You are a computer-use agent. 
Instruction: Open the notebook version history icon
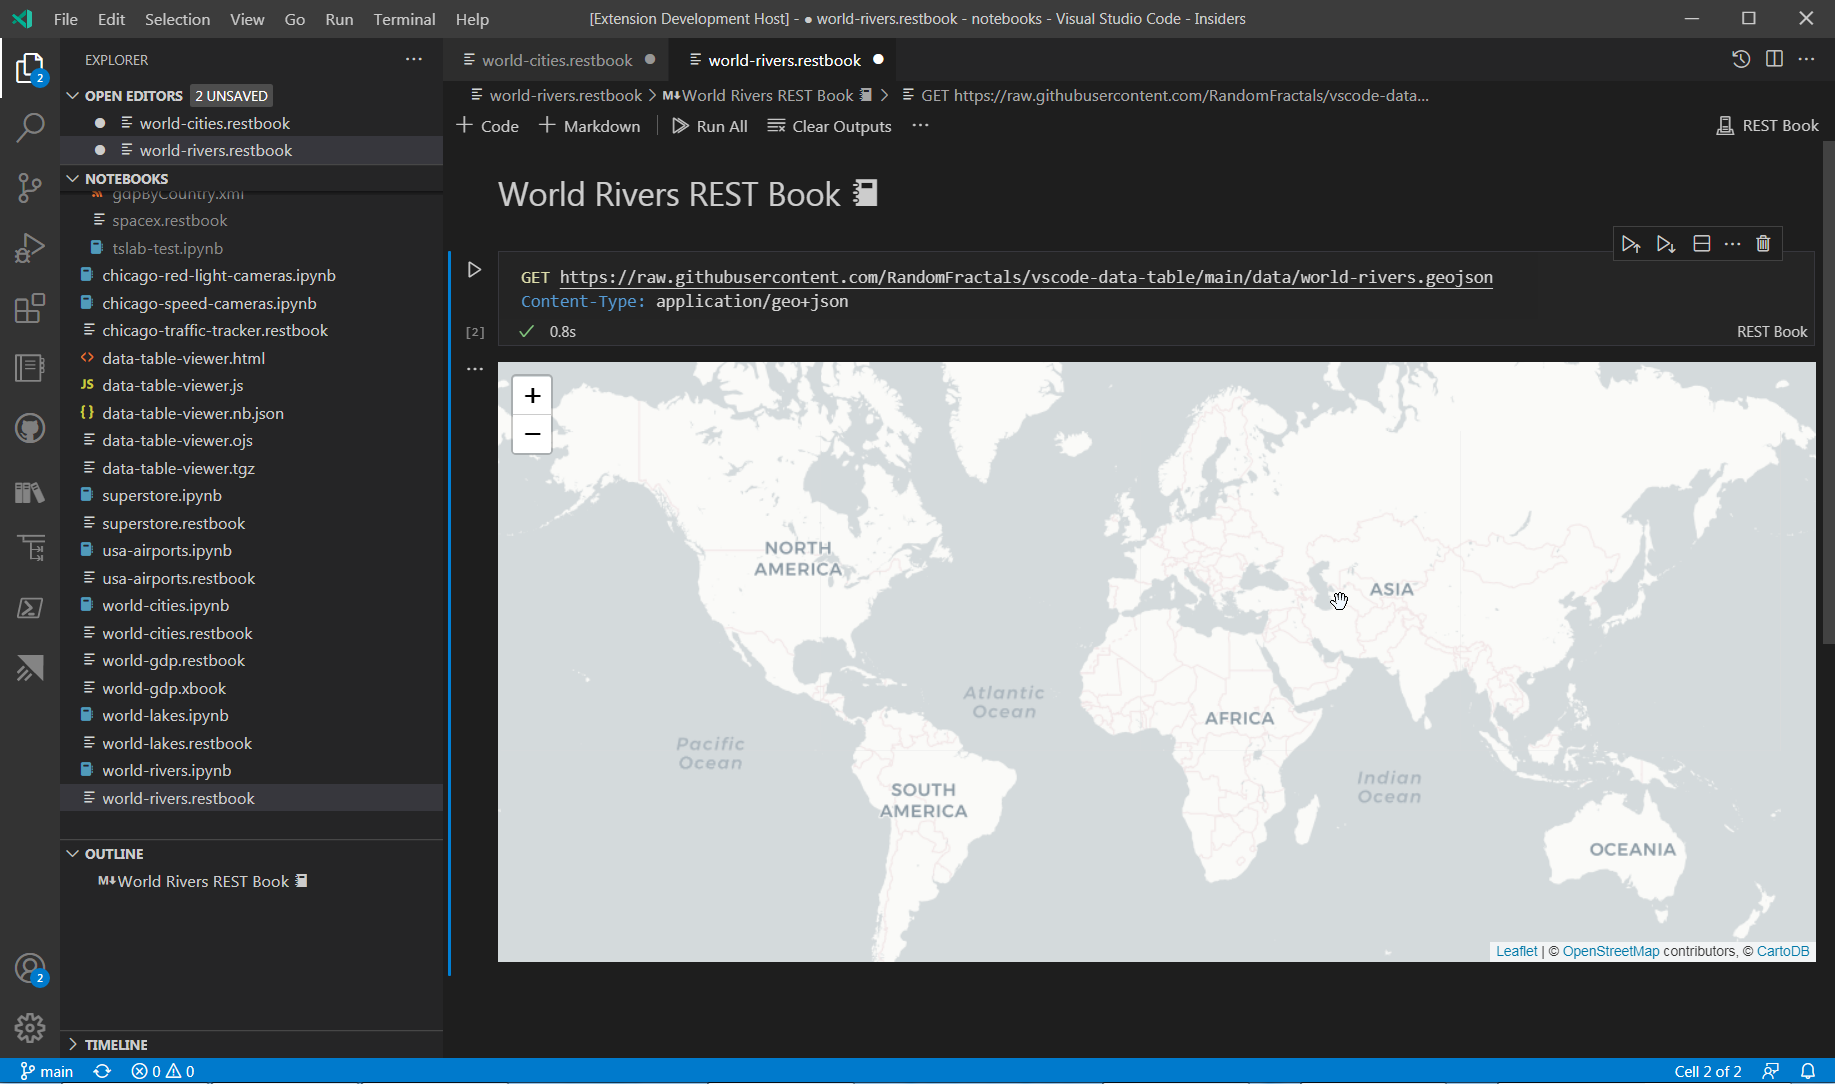[x=1741, y=59]
